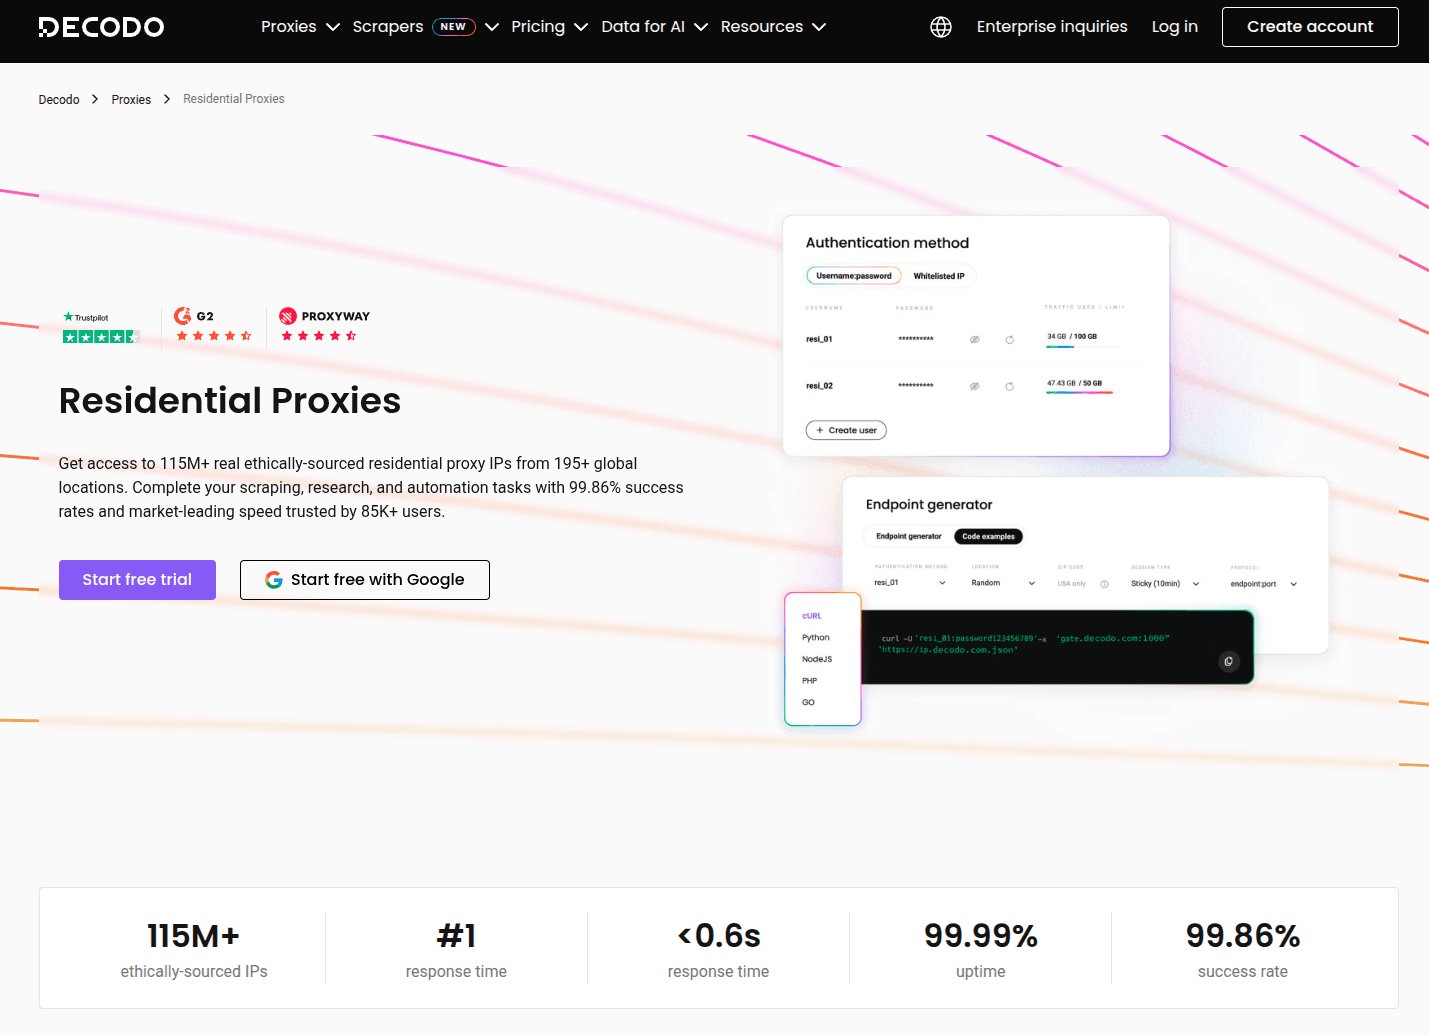Viewport: 1429px width, 1035px height.
Task: Click the refresh icon for resi_02
Action: pyautogui.click(x=1010, y=387)
